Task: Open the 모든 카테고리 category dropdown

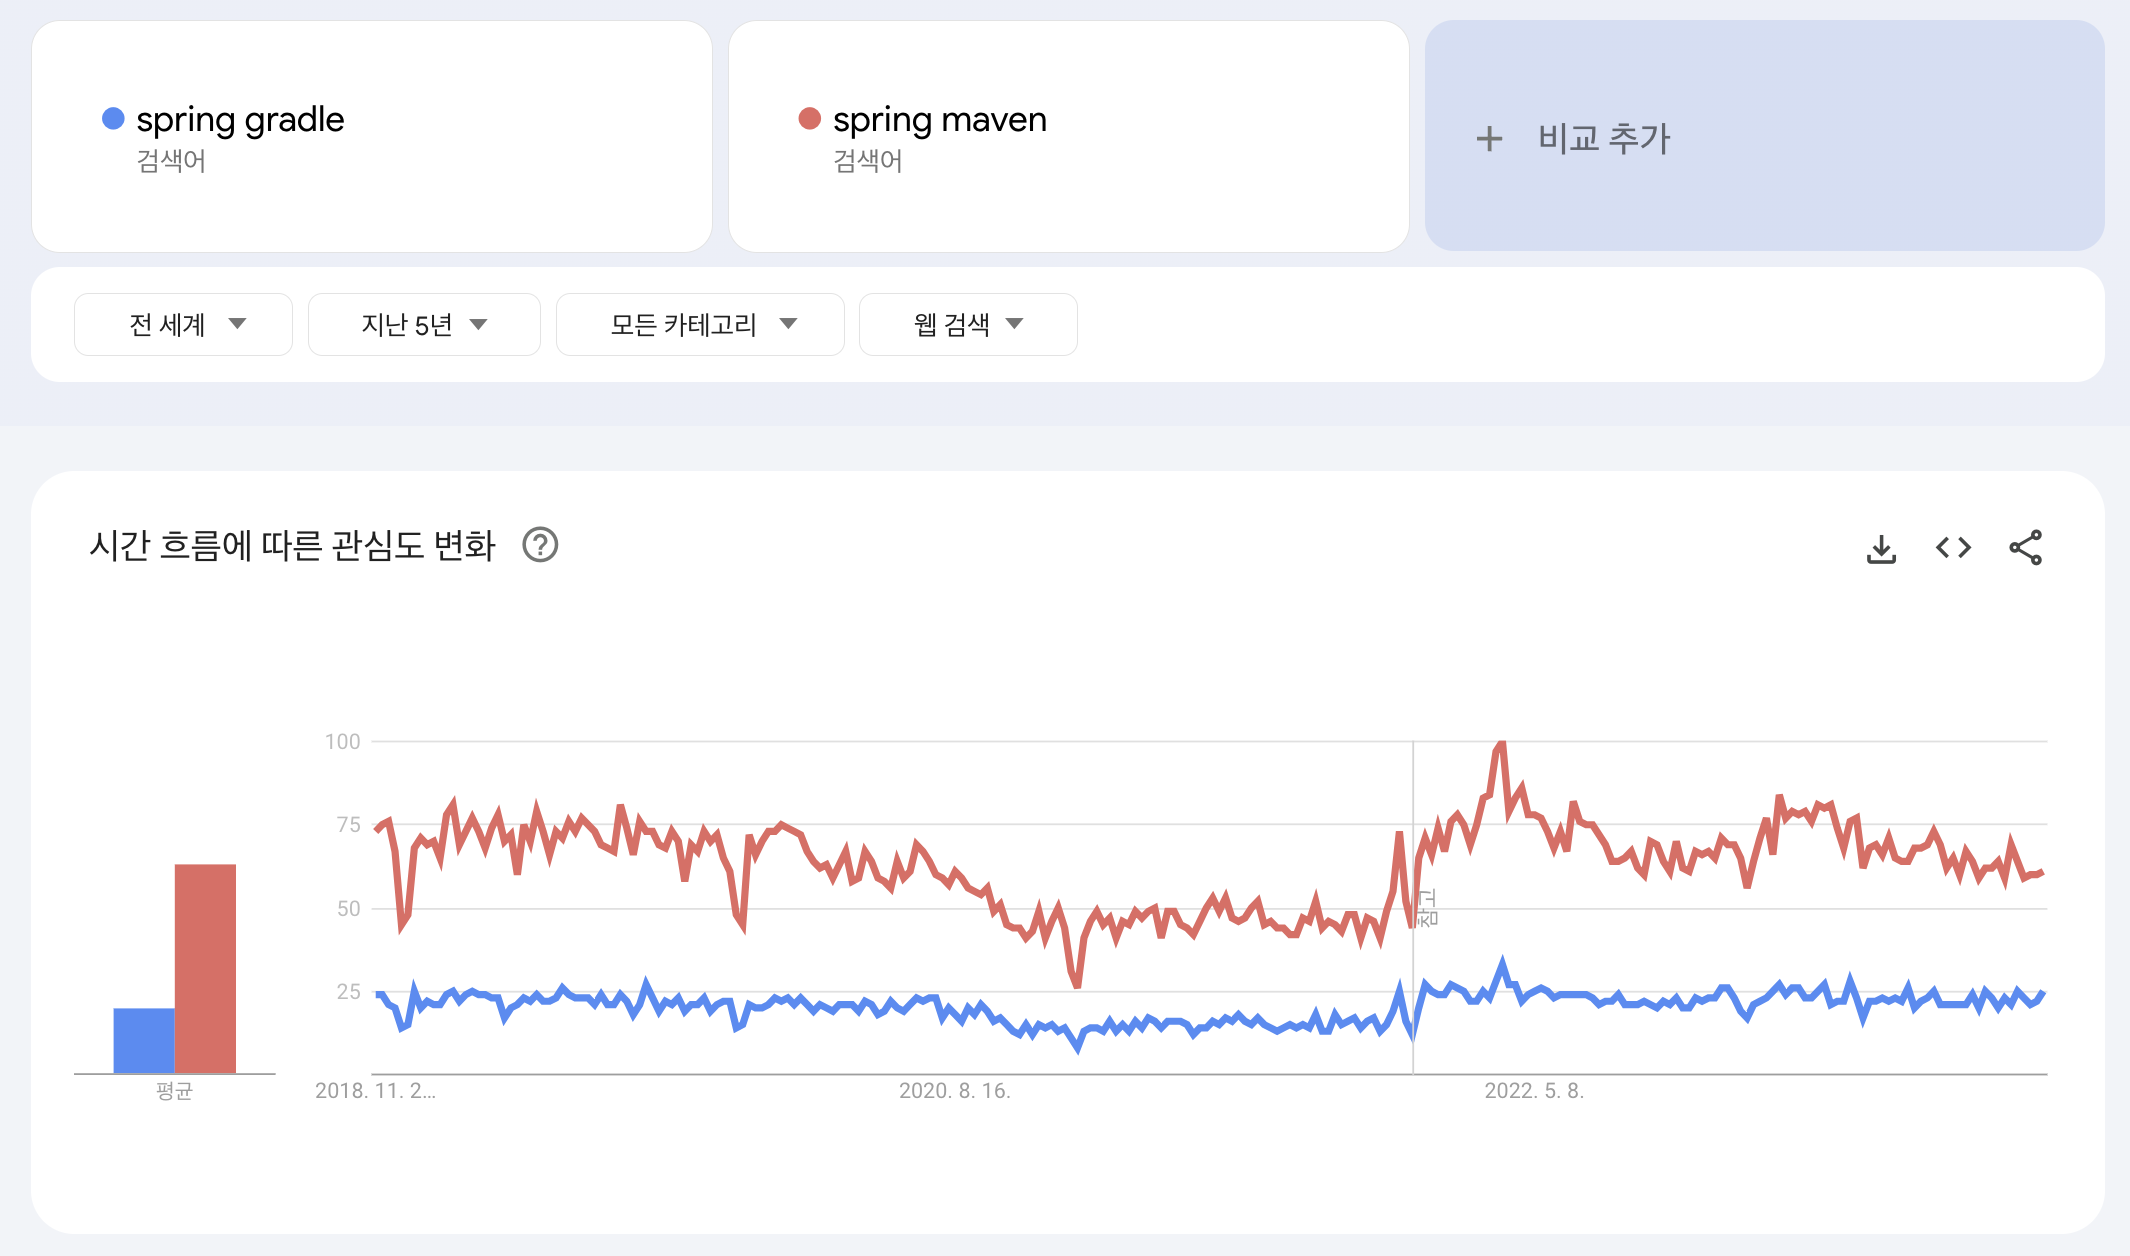Action: [700, 323]
